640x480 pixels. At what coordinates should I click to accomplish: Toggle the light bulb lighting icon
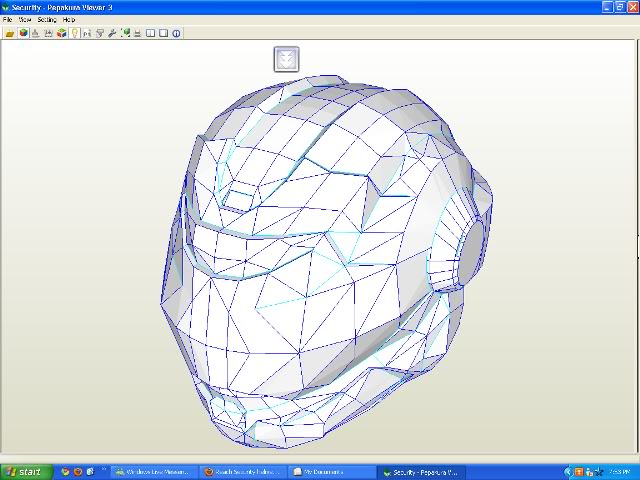[75, 33]
